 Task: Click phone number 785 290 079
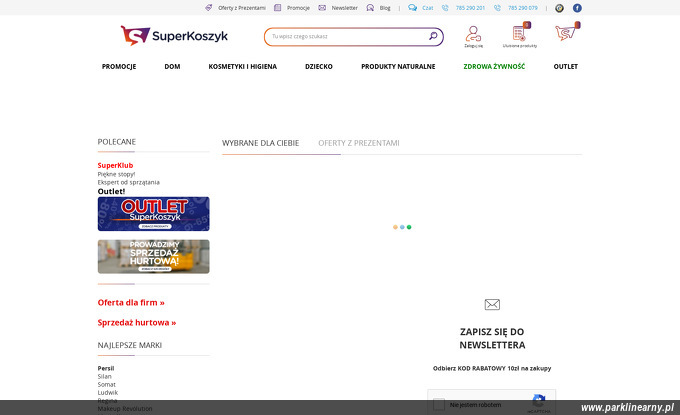[523, 8]
